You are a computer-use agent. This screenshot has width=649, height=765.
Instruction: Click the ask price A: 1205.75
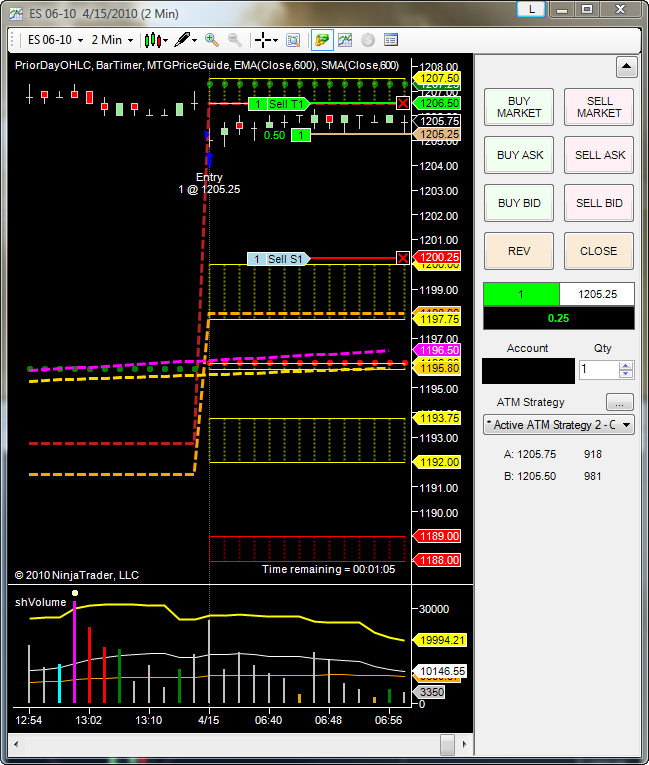click(530, 454)
